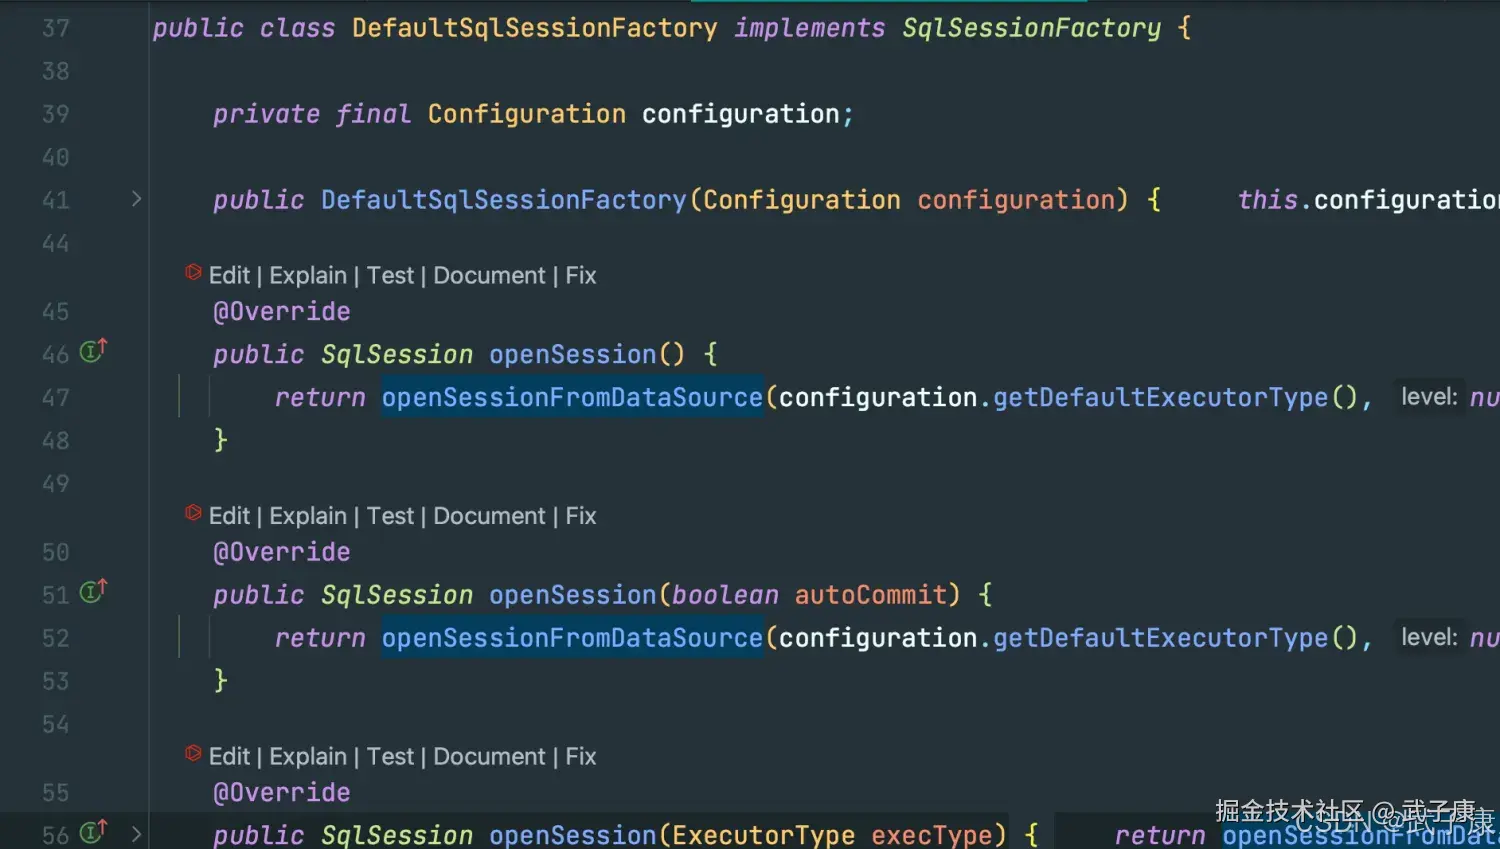Viewport: 1500px width, 849px height.
Task: Click getDefaultExecutorType on line 52
Action: 1160,638
